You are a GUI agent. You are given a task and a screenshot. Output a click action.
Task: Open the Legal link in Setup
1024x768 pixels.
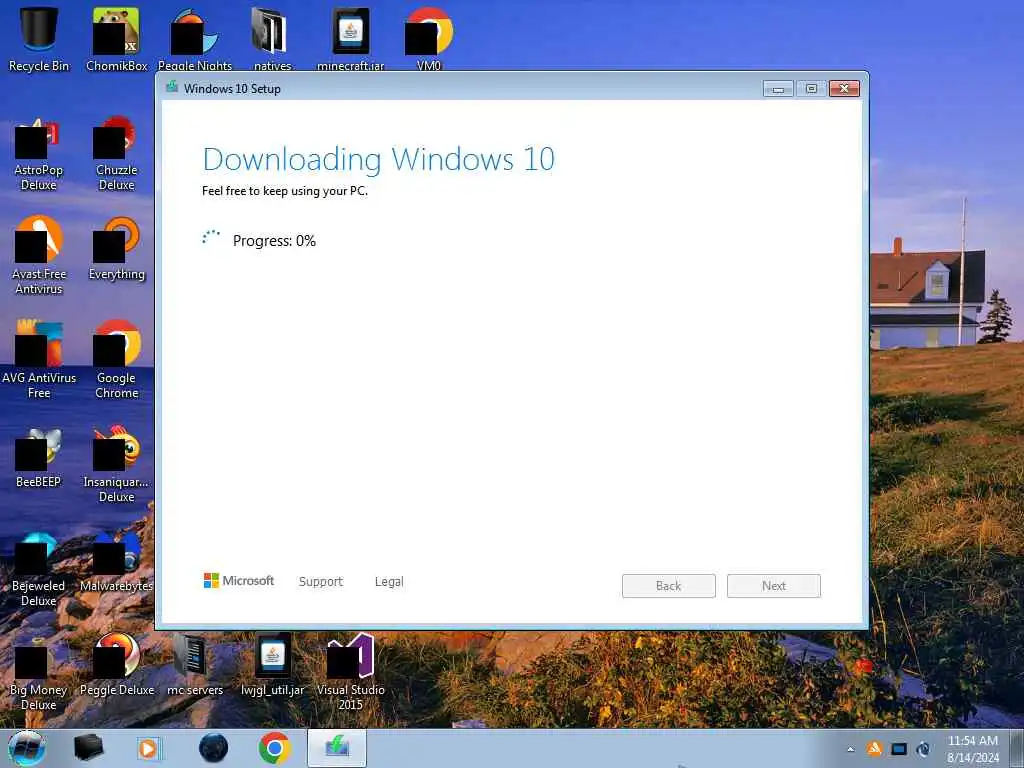pos(389,581)
